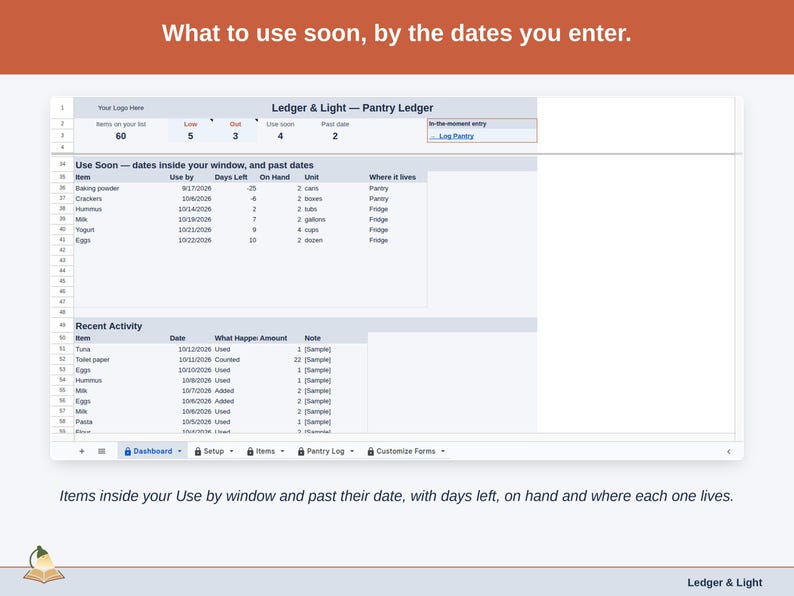Select the 10/14/2026 use by date
The height and width of the screenshot is (596, 794).
click(190, 209)
